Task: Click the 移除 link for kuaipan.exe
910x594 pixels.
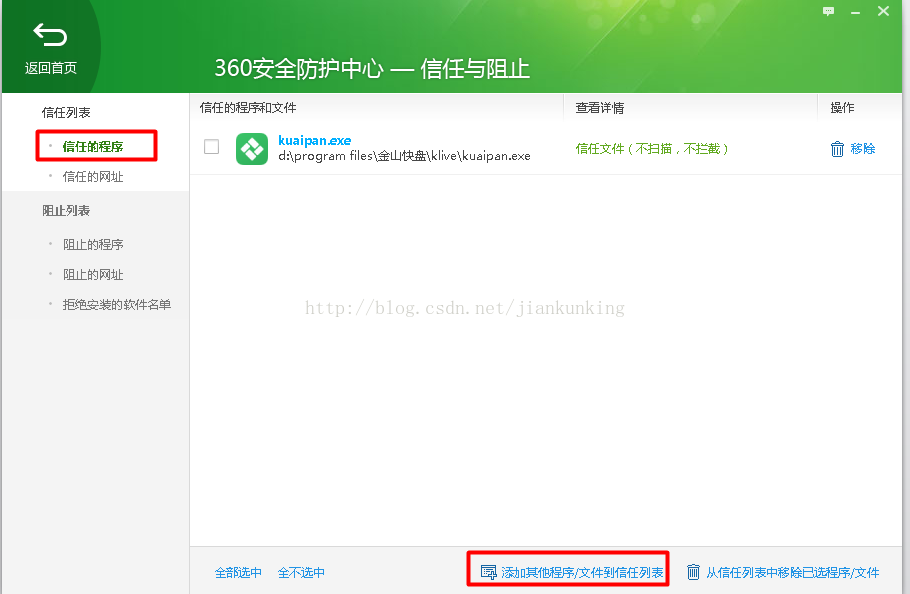Action: click(x=862, y=148)
